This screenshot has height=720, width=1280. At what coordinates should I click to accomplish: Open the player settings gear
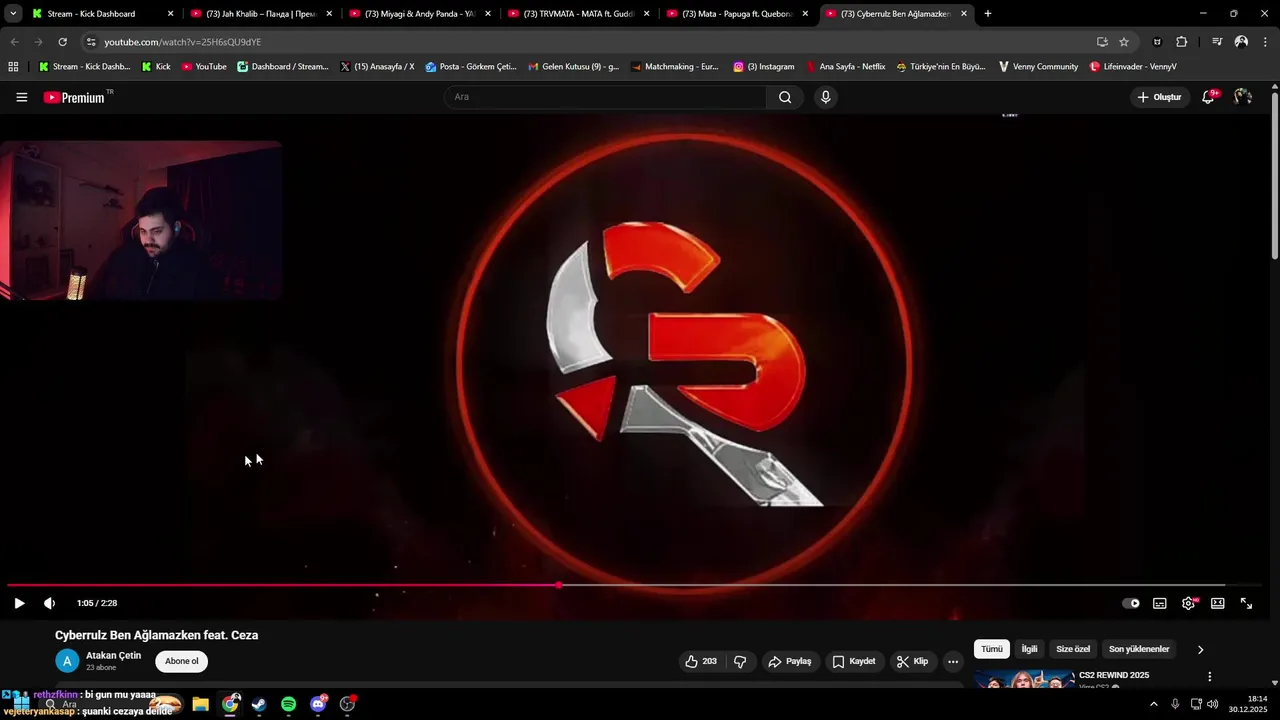[x=1189, y=603]
